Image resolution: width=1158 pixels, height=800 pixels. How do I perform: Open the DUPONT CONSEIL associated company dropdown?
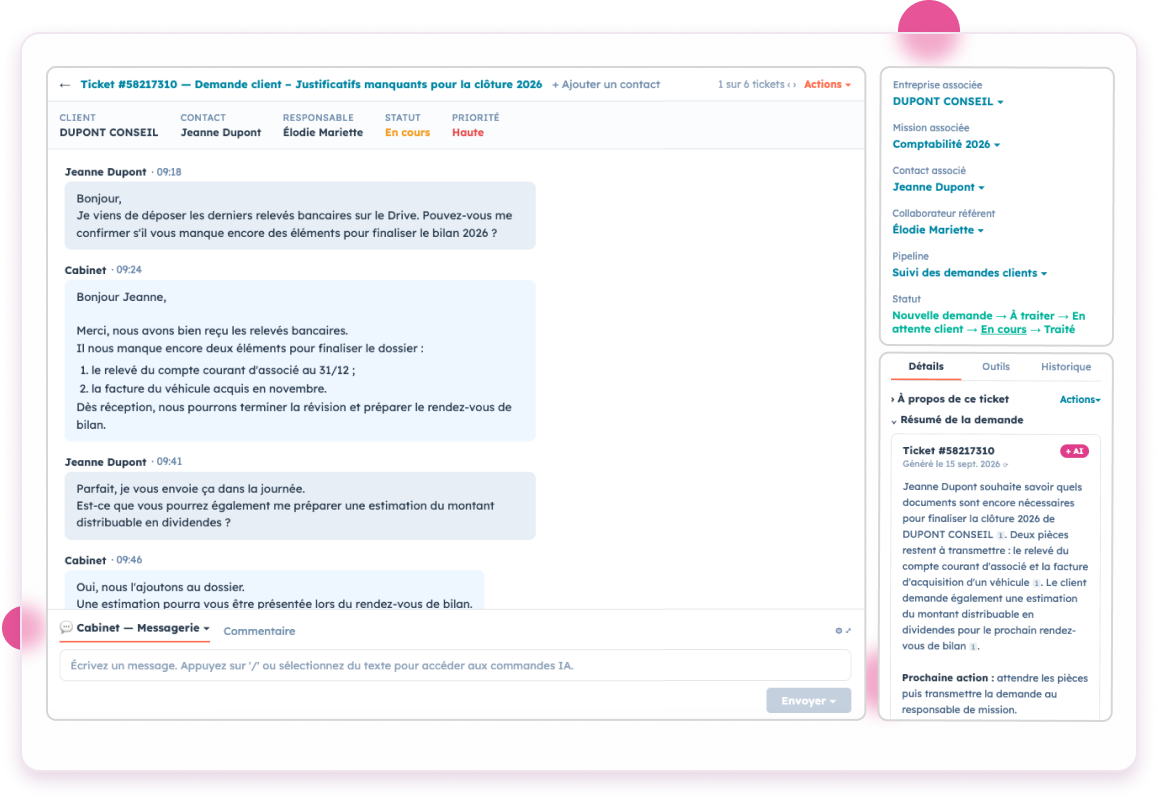[948, 102]
